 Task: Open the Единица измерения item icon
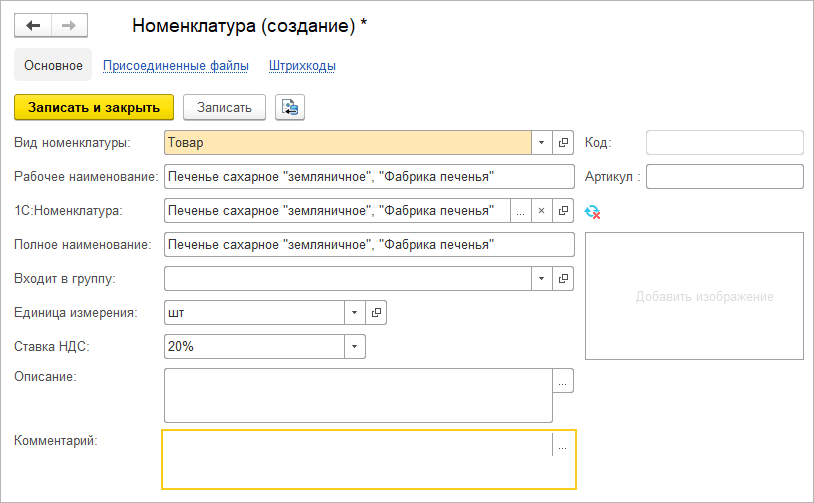(x=376, y=313)
